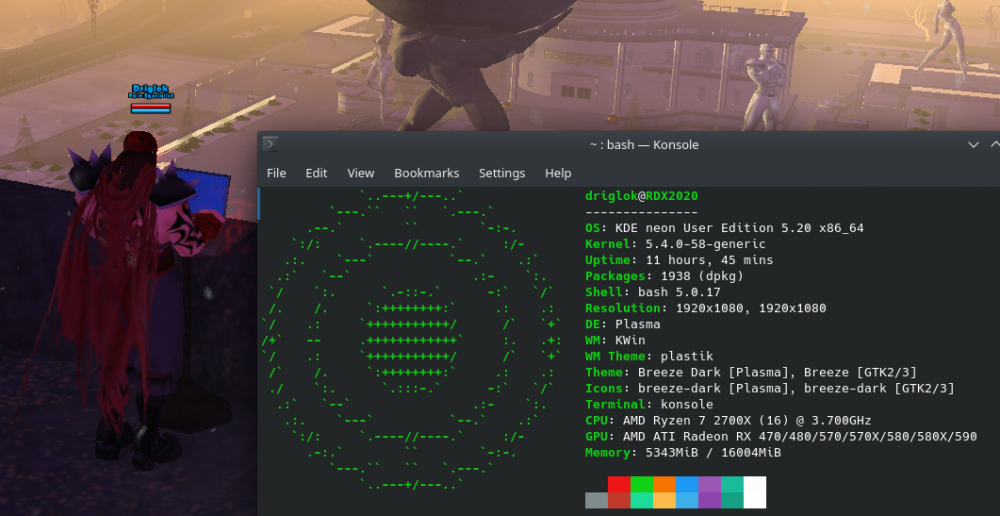1000x516 pixels.
Task: Open the Edit menu
Action: click(x=316, y=173)
